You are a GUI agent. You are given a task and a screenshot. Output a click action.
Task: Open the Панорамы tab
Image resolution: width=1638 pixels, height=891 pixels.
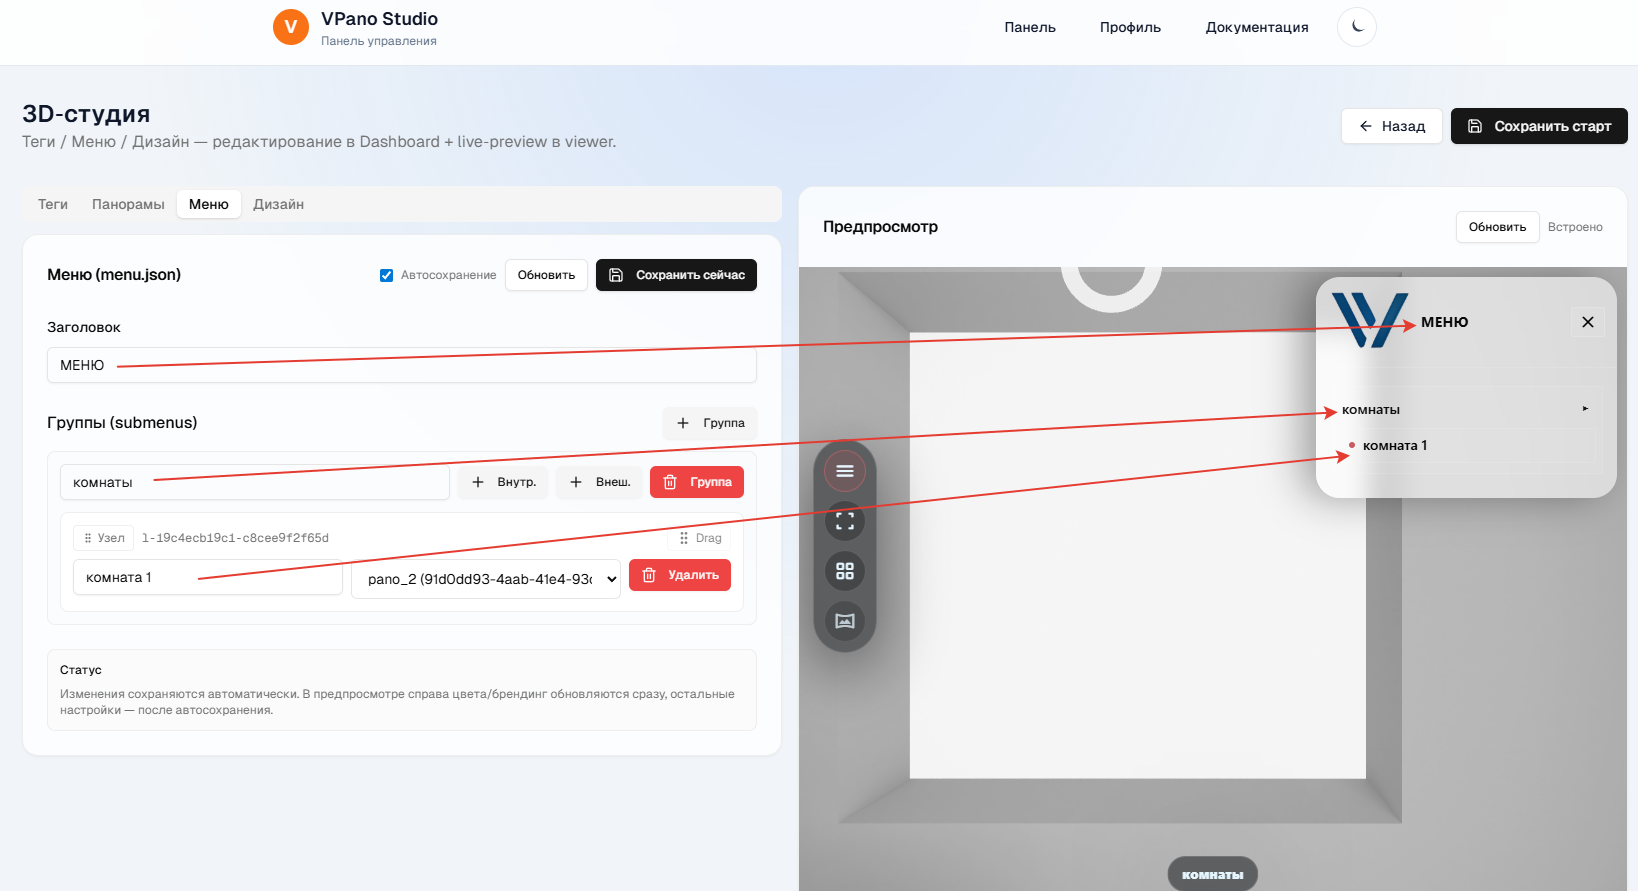(128, 204)
